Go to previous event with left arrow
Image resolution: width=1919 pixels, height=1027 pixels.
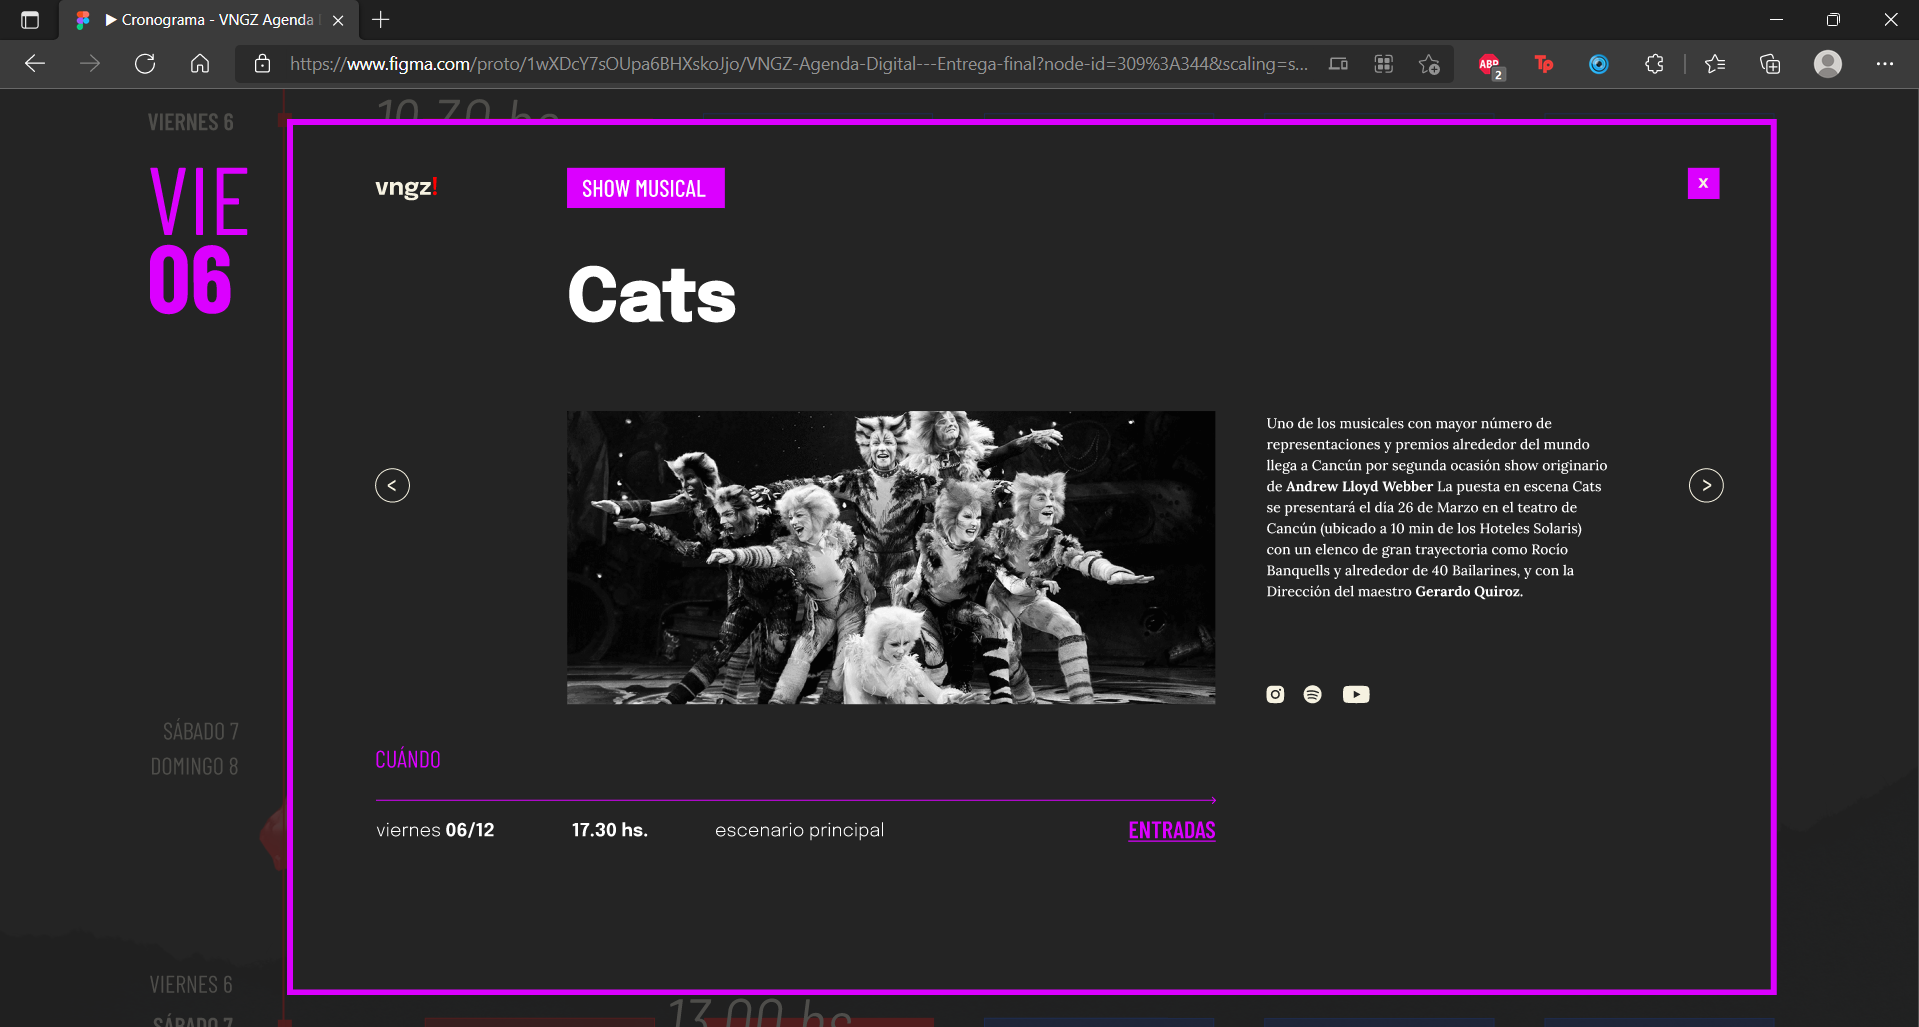click(392, 486)
